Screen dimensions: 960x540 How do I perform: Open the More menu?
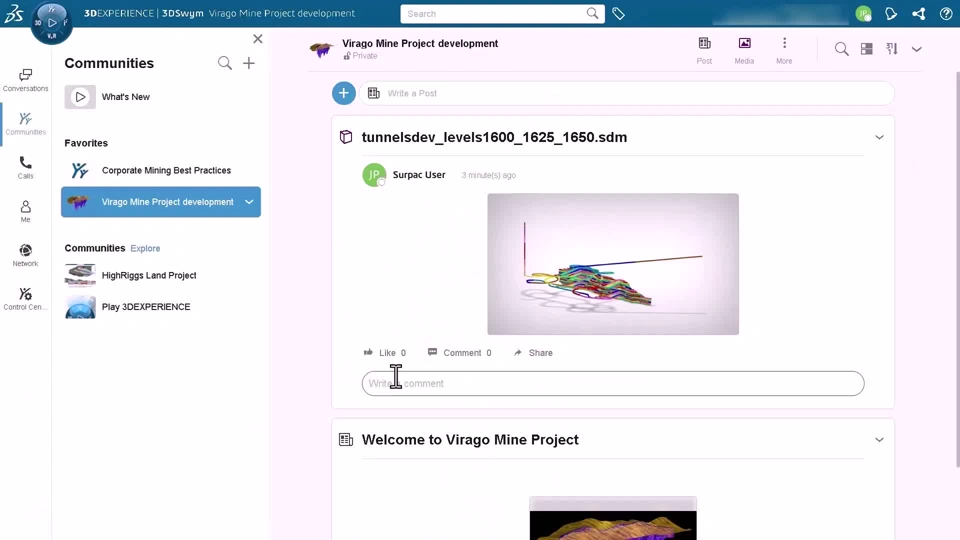point(784,50)
